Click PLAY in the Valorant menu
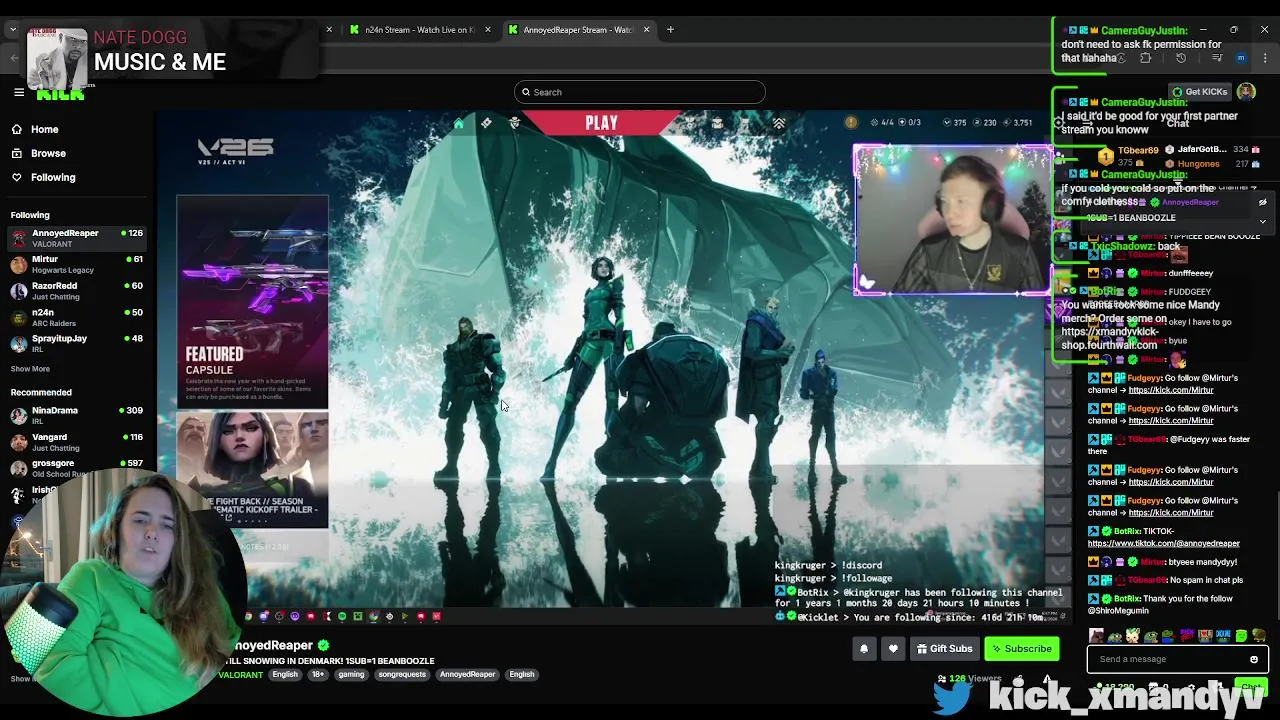Screen dimensions: 1280x720 [x=601, y=123]
